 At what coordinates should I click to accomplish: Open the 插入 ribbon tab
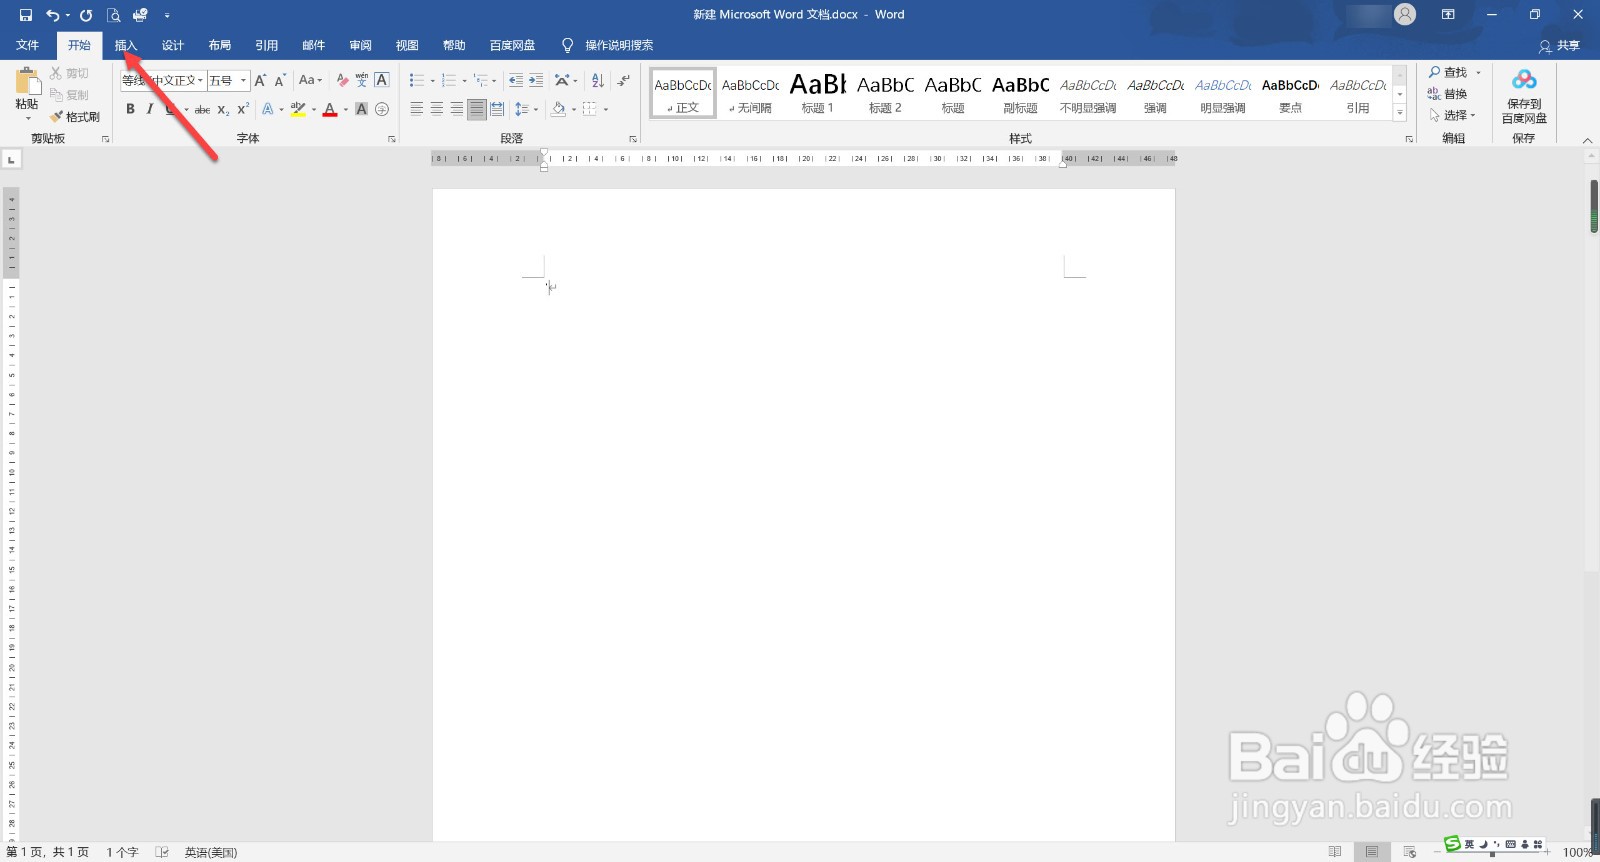pyautogui.click(x=126, y=45)
